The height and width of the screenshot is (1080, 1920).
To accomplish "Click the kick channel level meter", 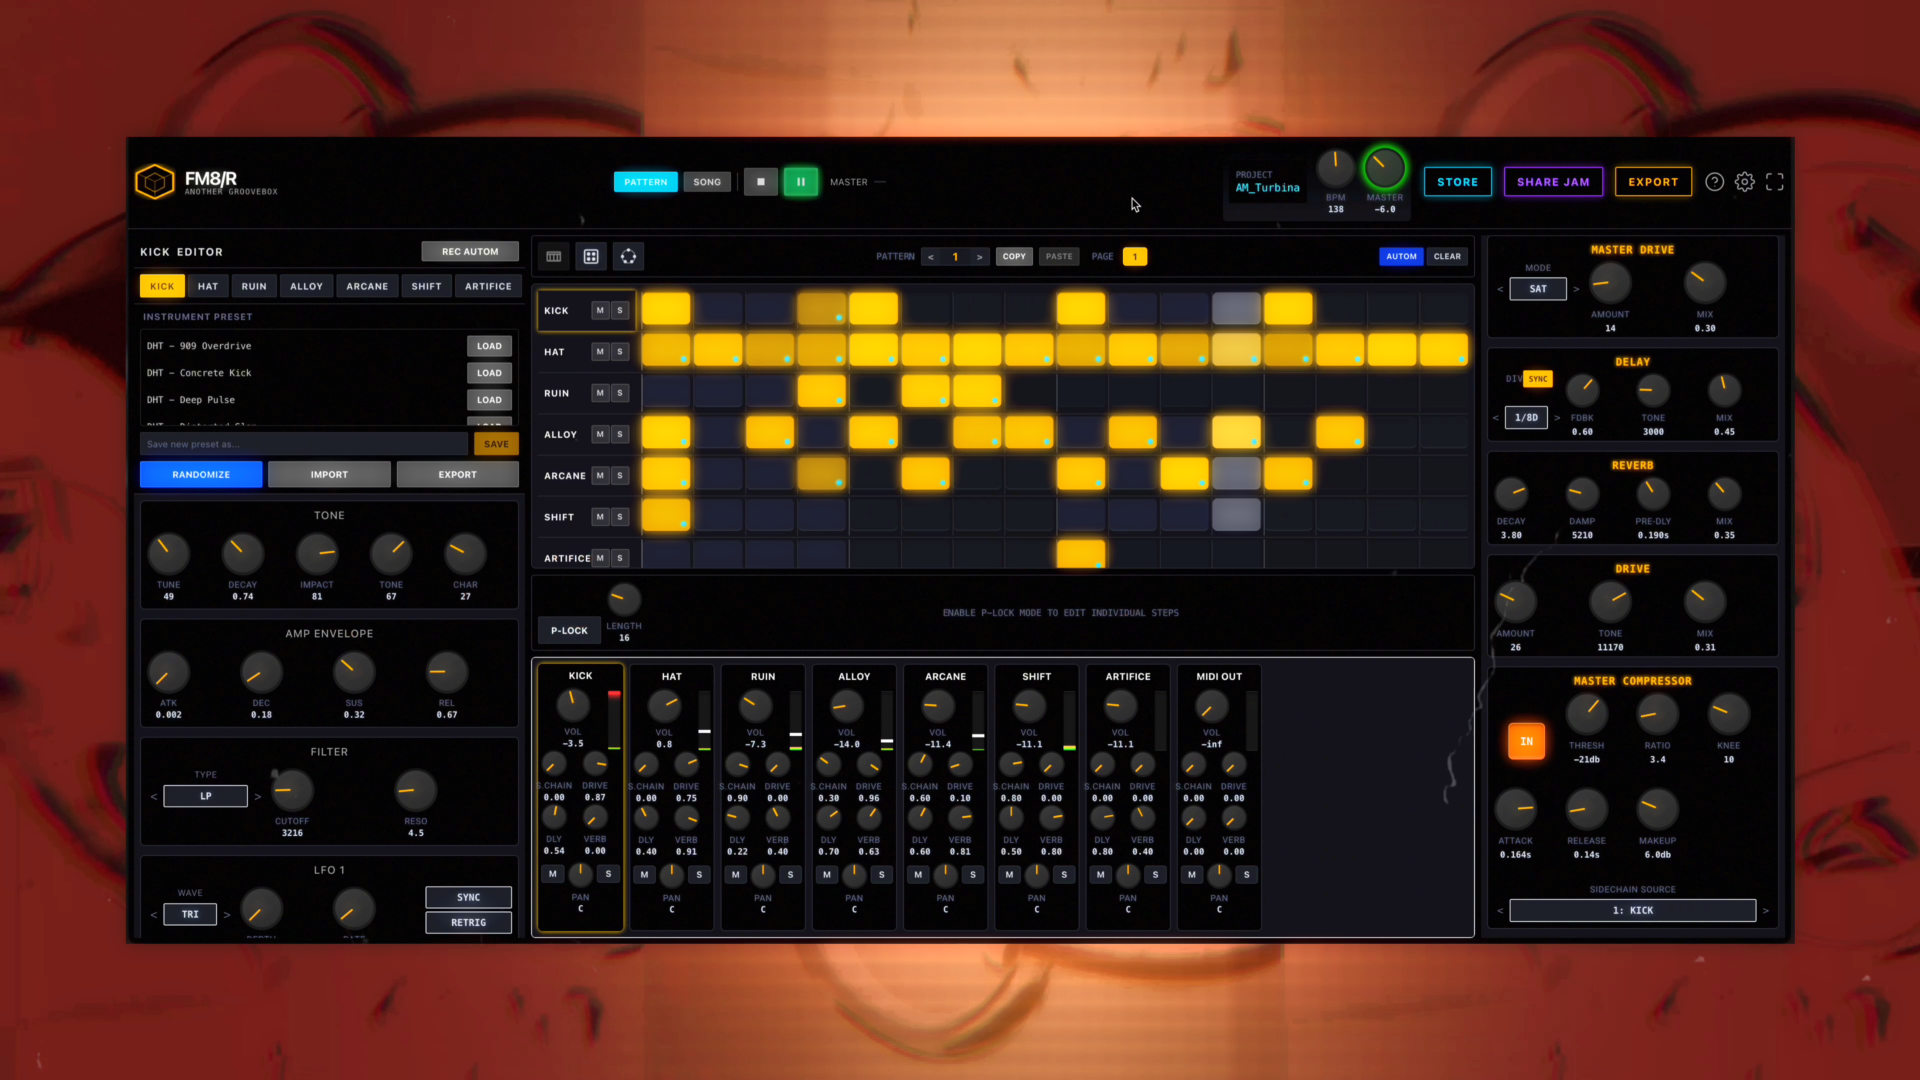I will point(614,720).
